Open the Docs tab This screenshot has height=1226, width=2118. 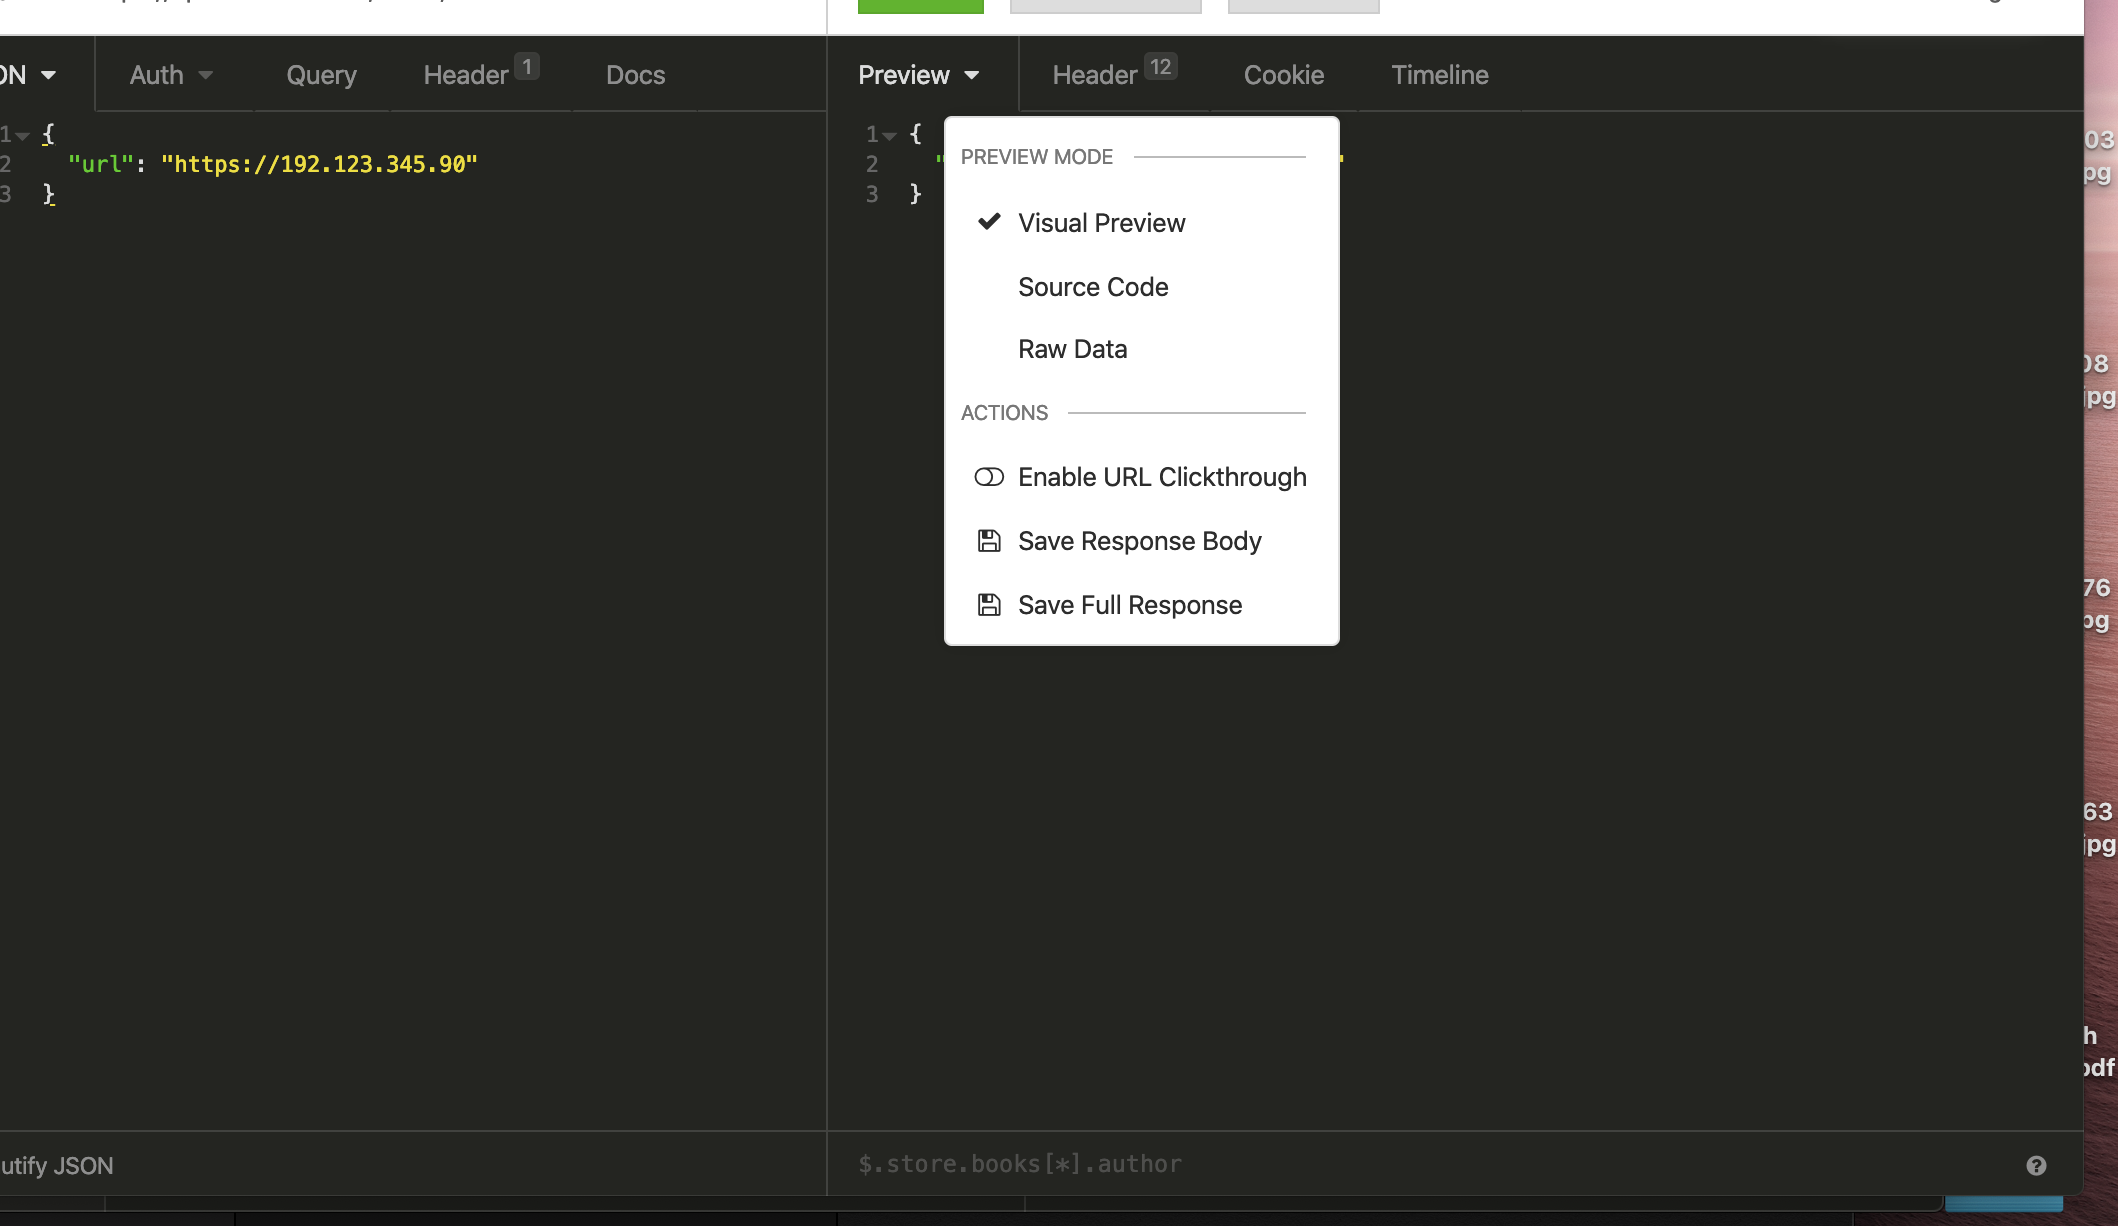click(x=635, y=74)
